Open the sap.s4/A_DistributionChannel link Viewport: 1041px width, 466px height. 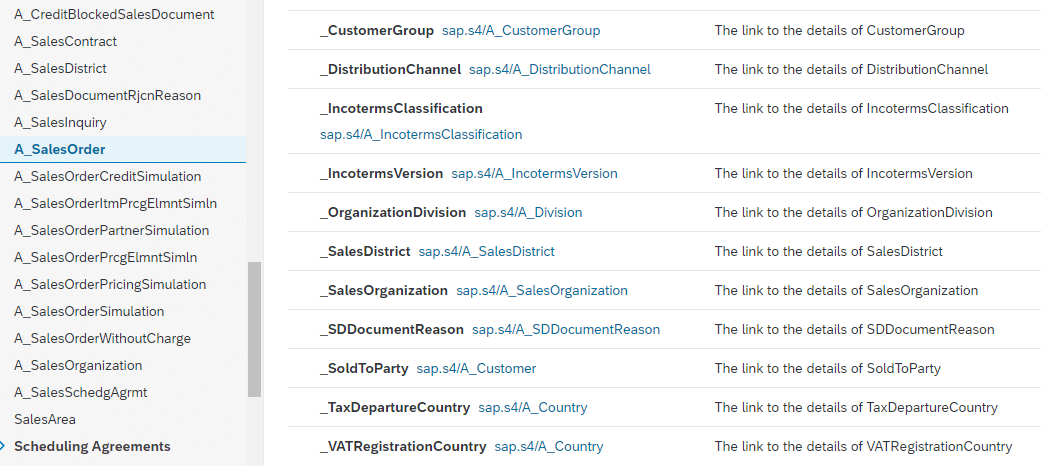pos(559,69)
